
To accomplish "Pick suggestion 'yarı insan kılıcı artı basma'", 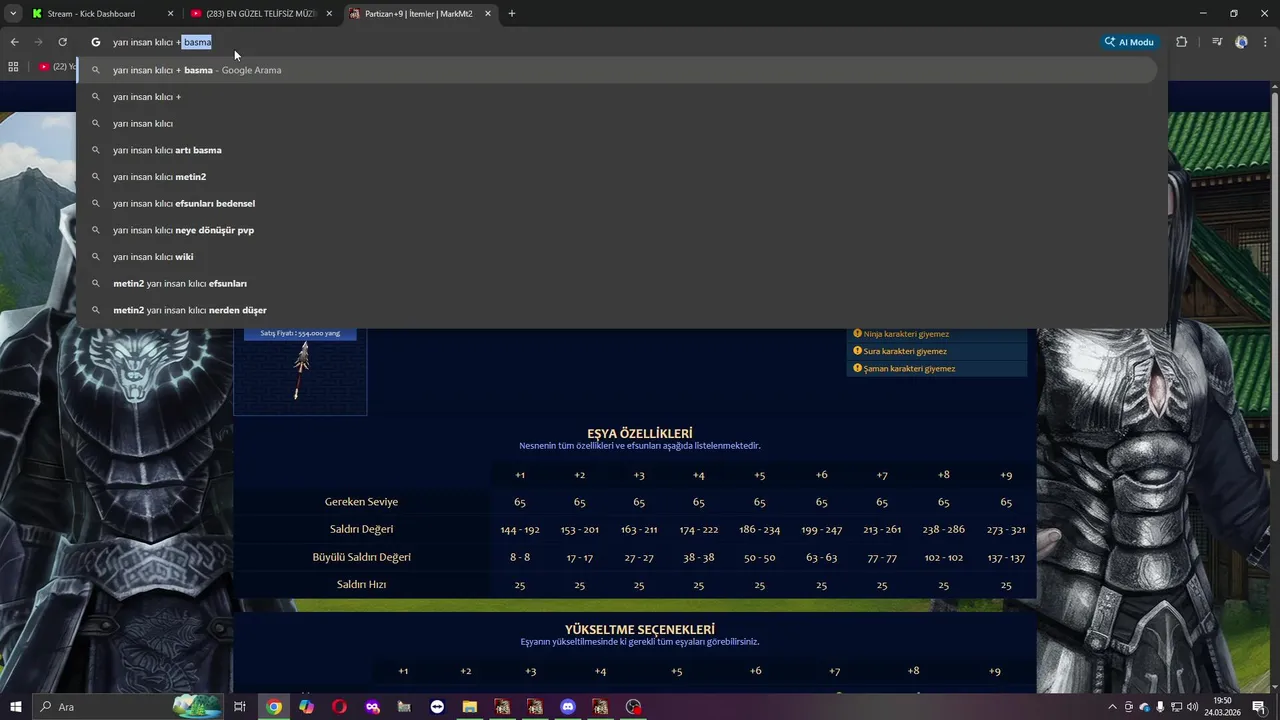I will coord(617,150).
